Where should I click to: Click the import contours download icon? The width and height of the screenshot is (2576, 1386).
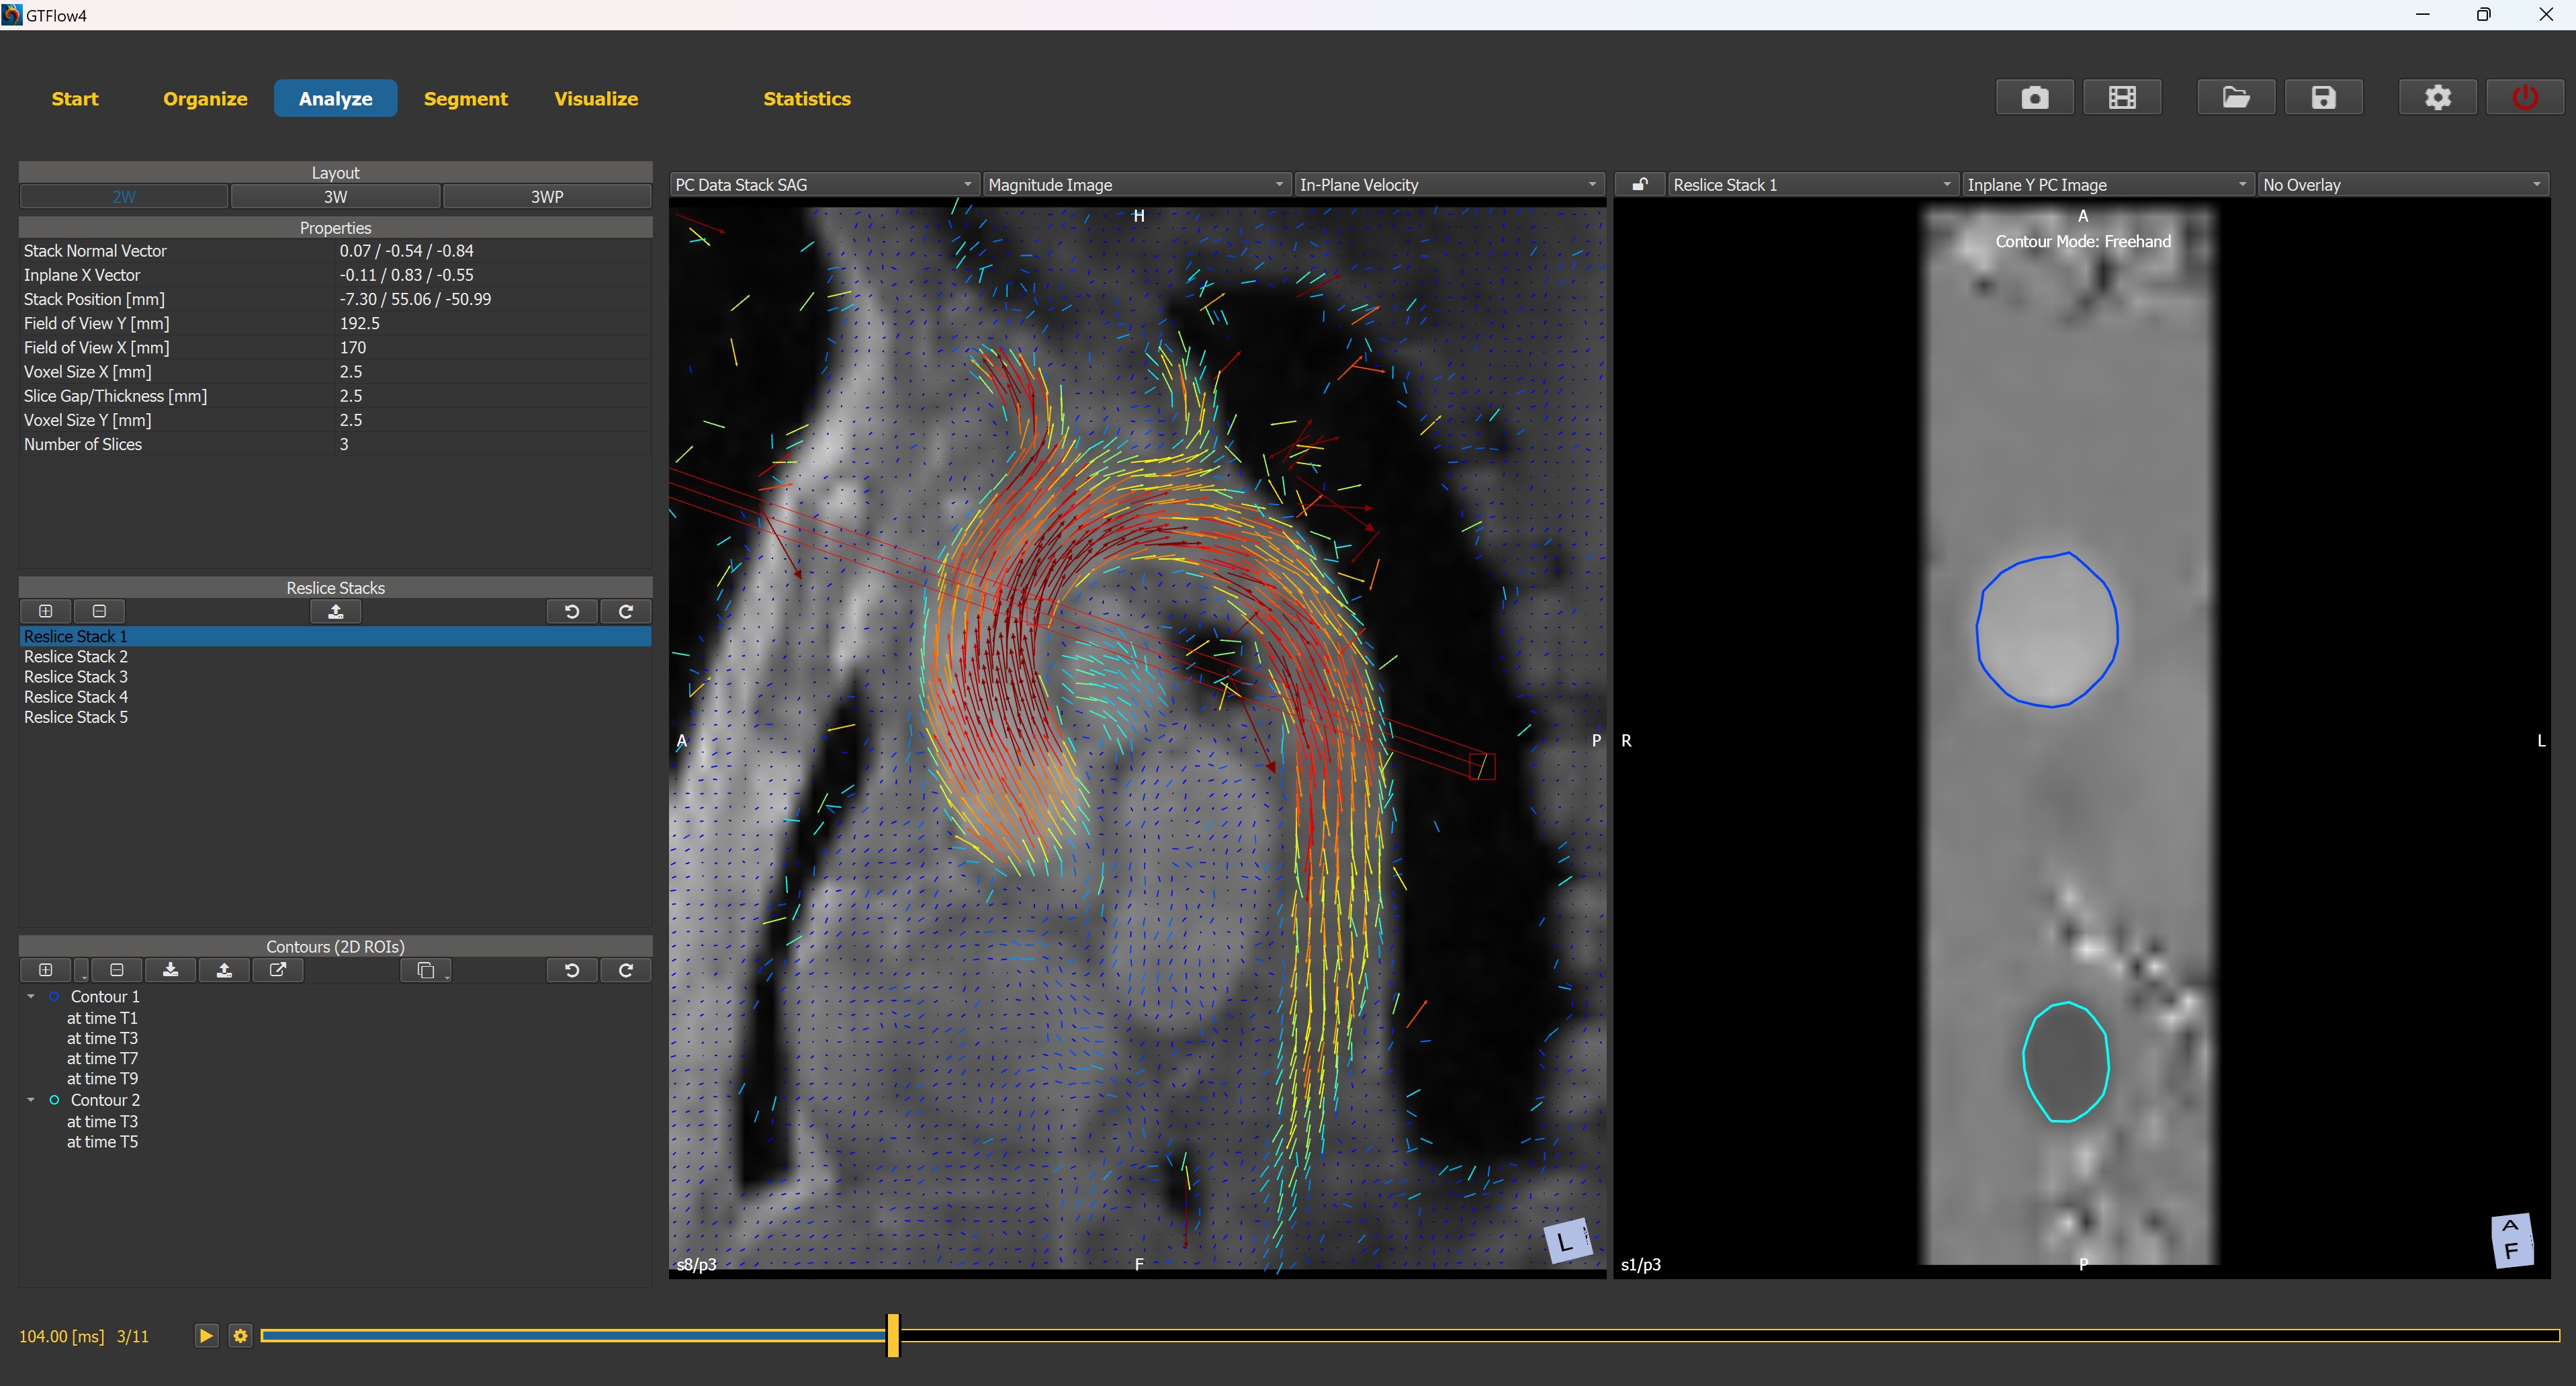(x=171, y=970)
